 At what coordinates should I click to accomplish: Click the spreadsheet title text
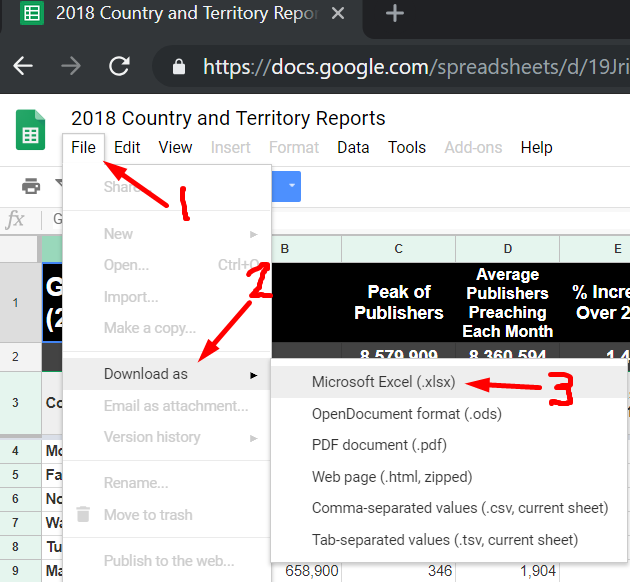tap(228, 118)
